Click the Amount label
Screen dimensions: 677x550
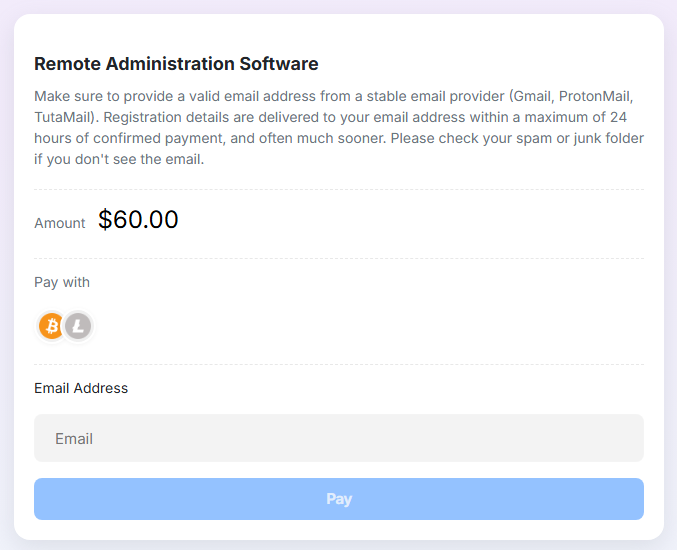click(x=60, y=223)
